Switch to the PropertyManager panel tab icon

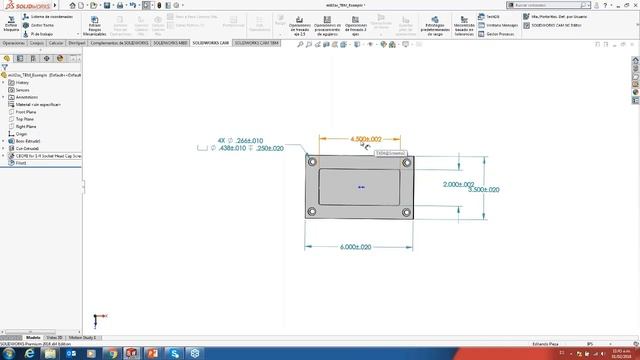20,59
